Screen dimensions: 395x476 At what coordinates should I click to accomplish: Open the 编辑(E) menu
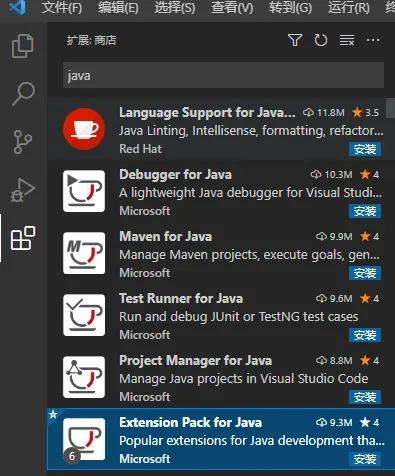[x=118, y=7]
